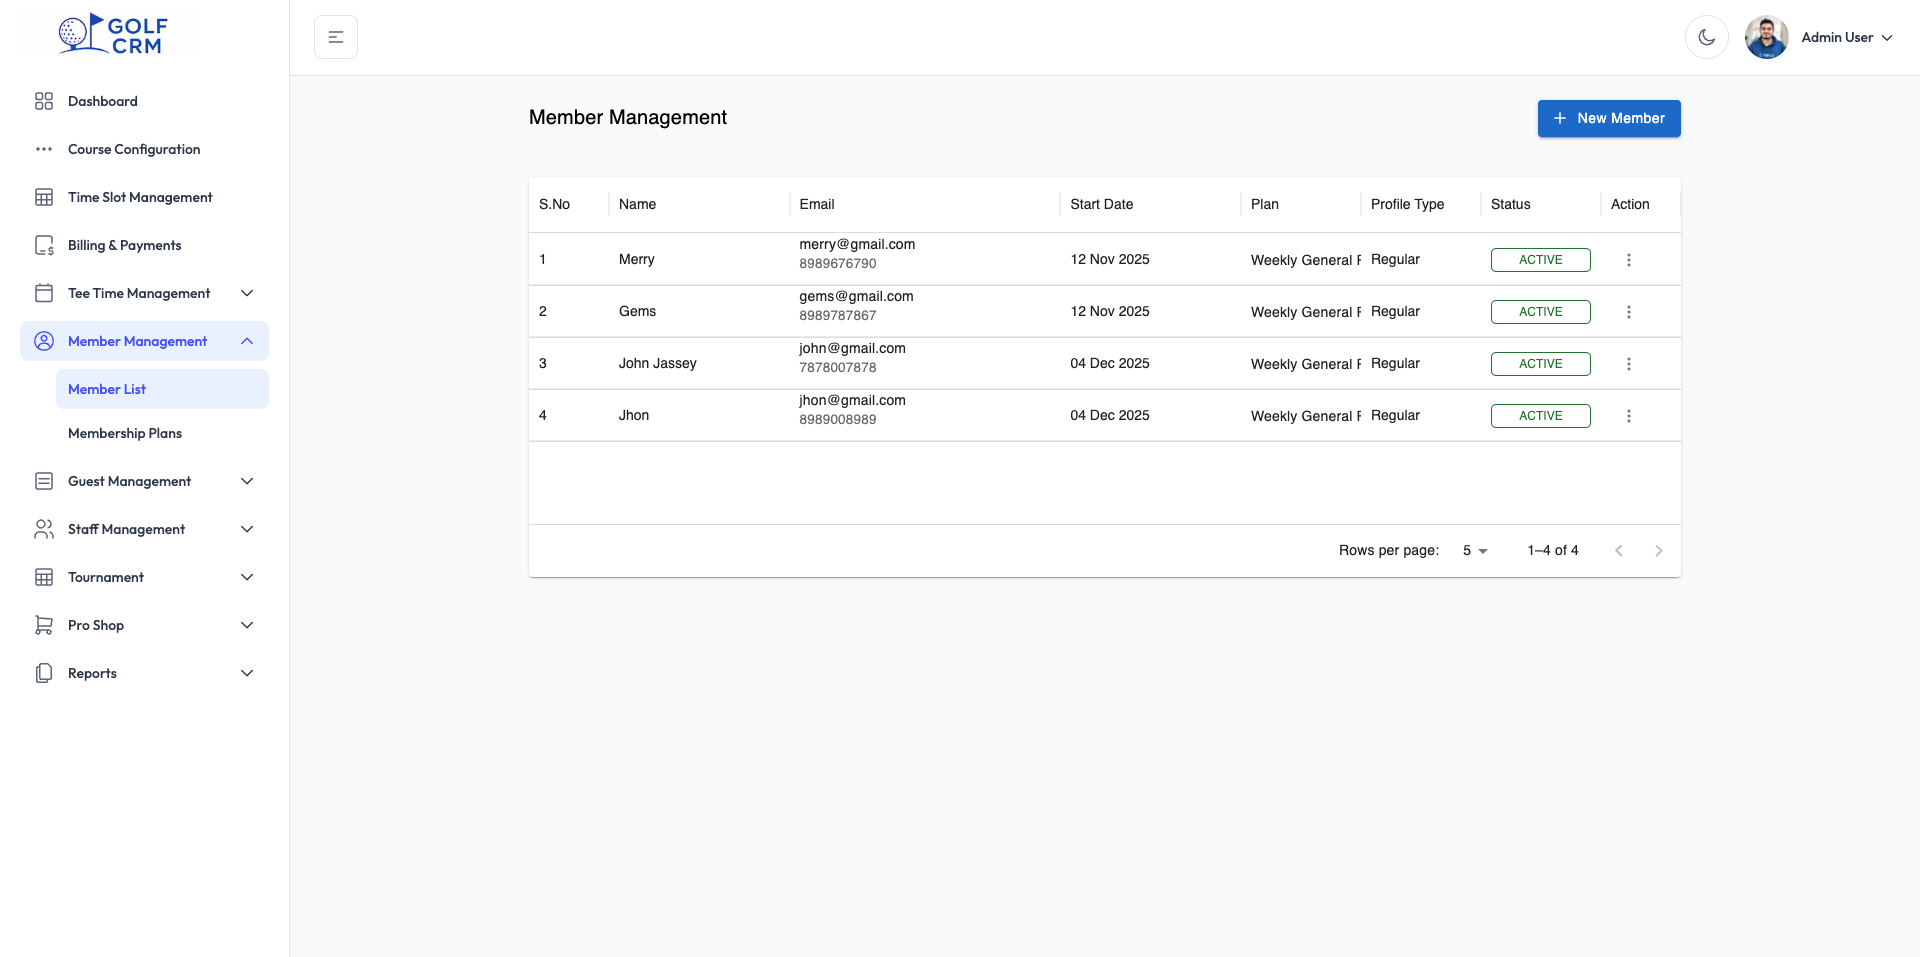Toggle dark mode with the moon icon
Screen dimensions: 1920x957
(x=1707, y=37)
